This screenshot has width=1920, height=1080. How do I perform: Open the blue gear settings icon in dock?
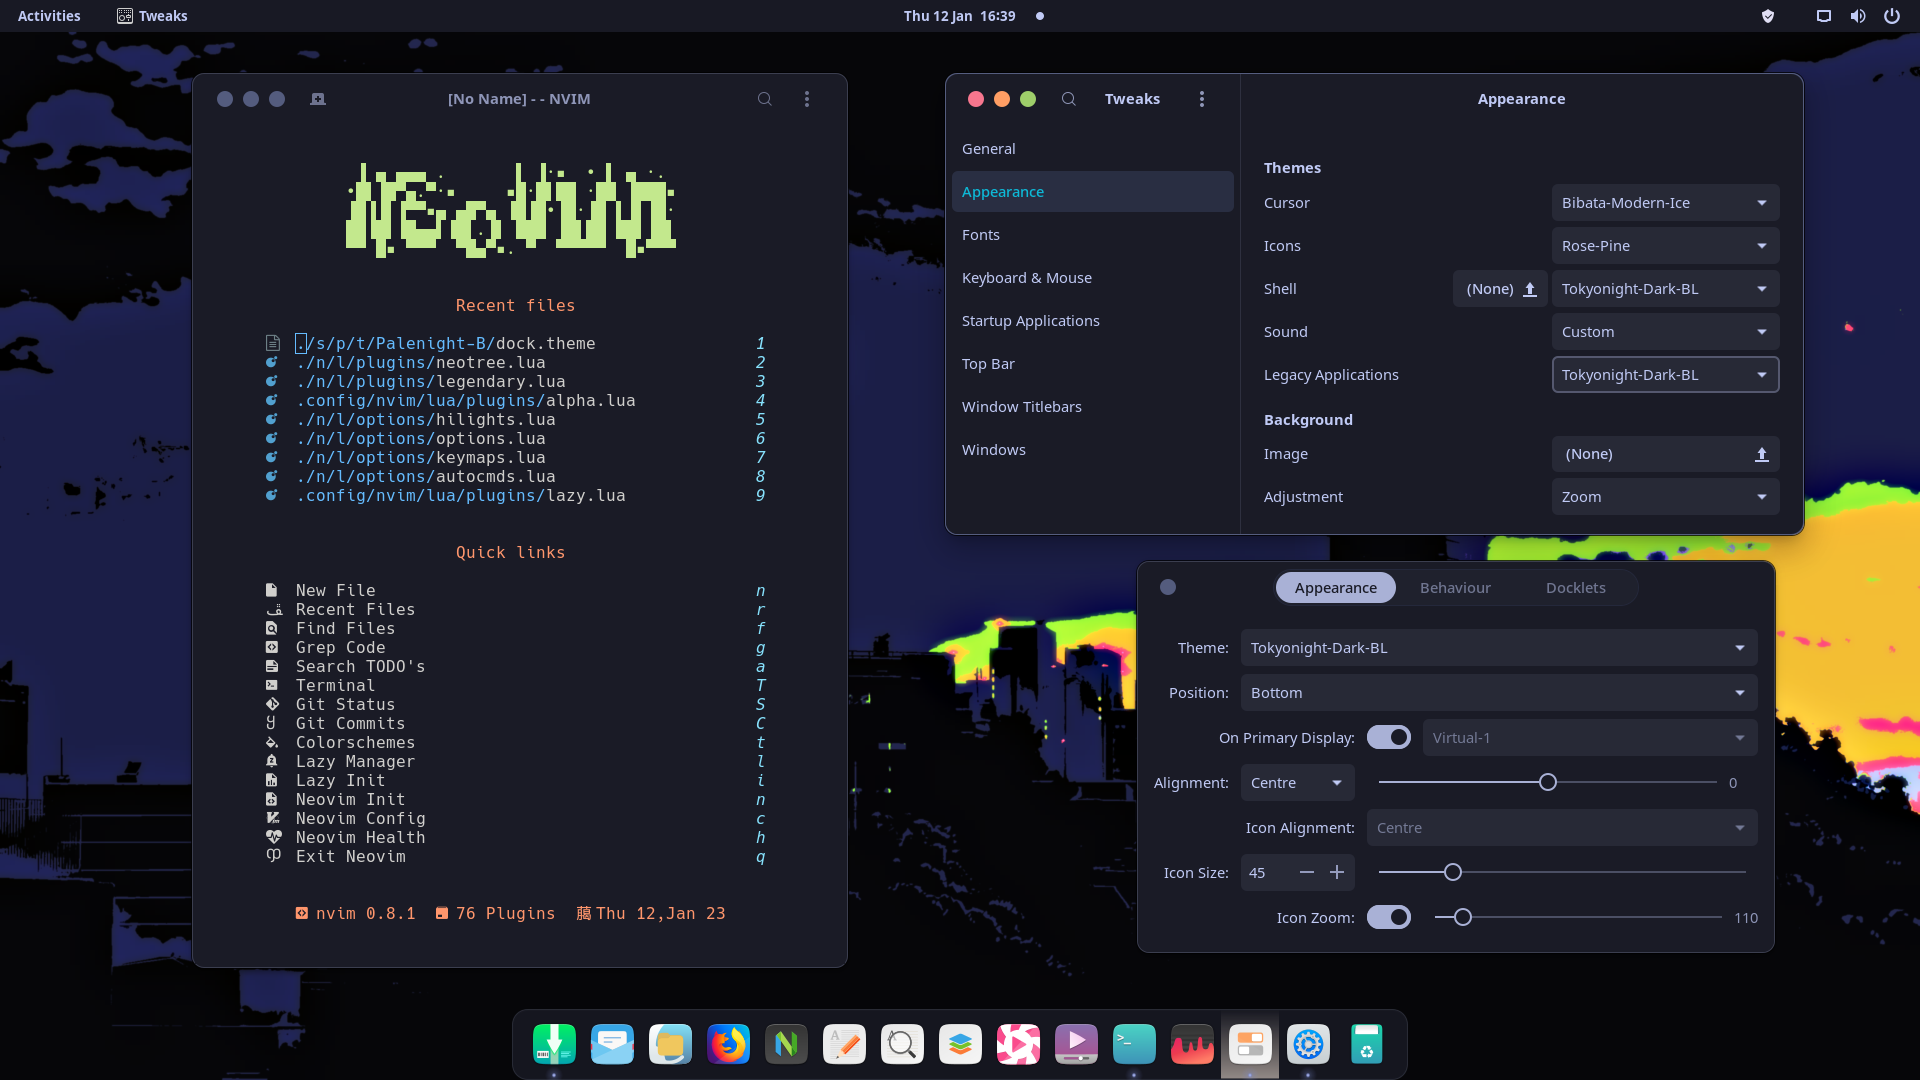coord(1308,1045)
